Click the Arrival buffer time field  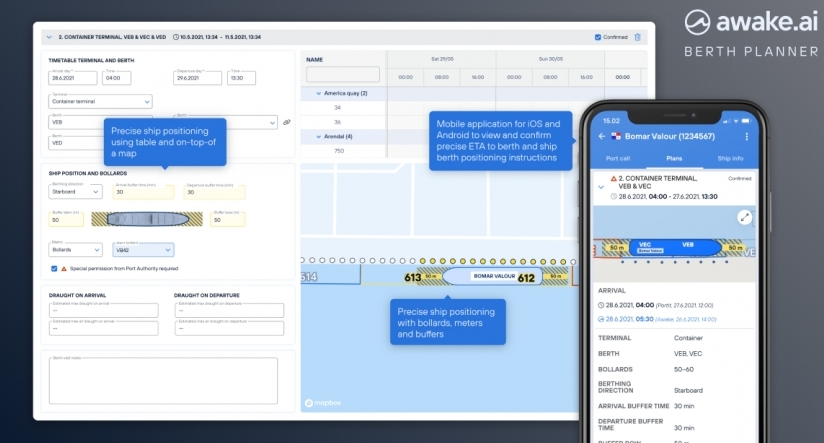[x=143, y=192]
